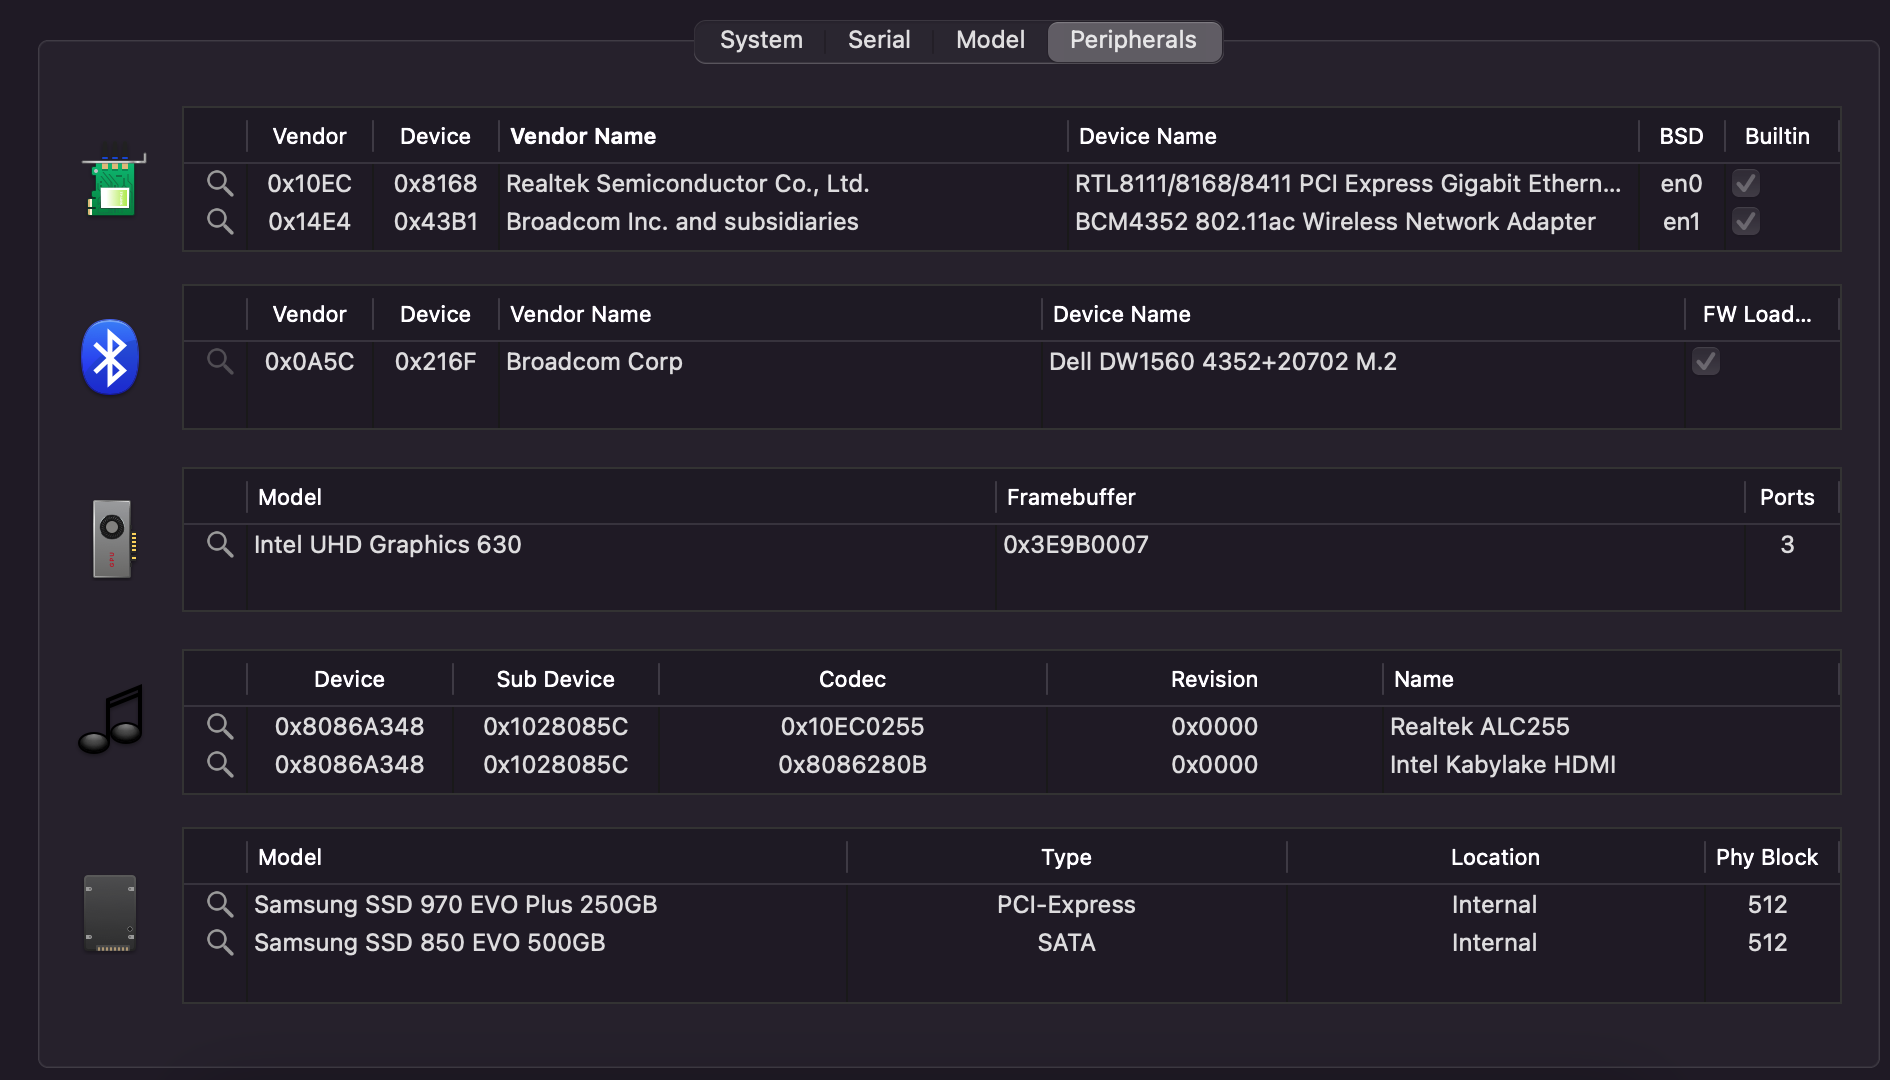Switch to the Model tab
The width and height of the screenshot is (1890, 1080).
pyautogui.click(x=990, y=40)
